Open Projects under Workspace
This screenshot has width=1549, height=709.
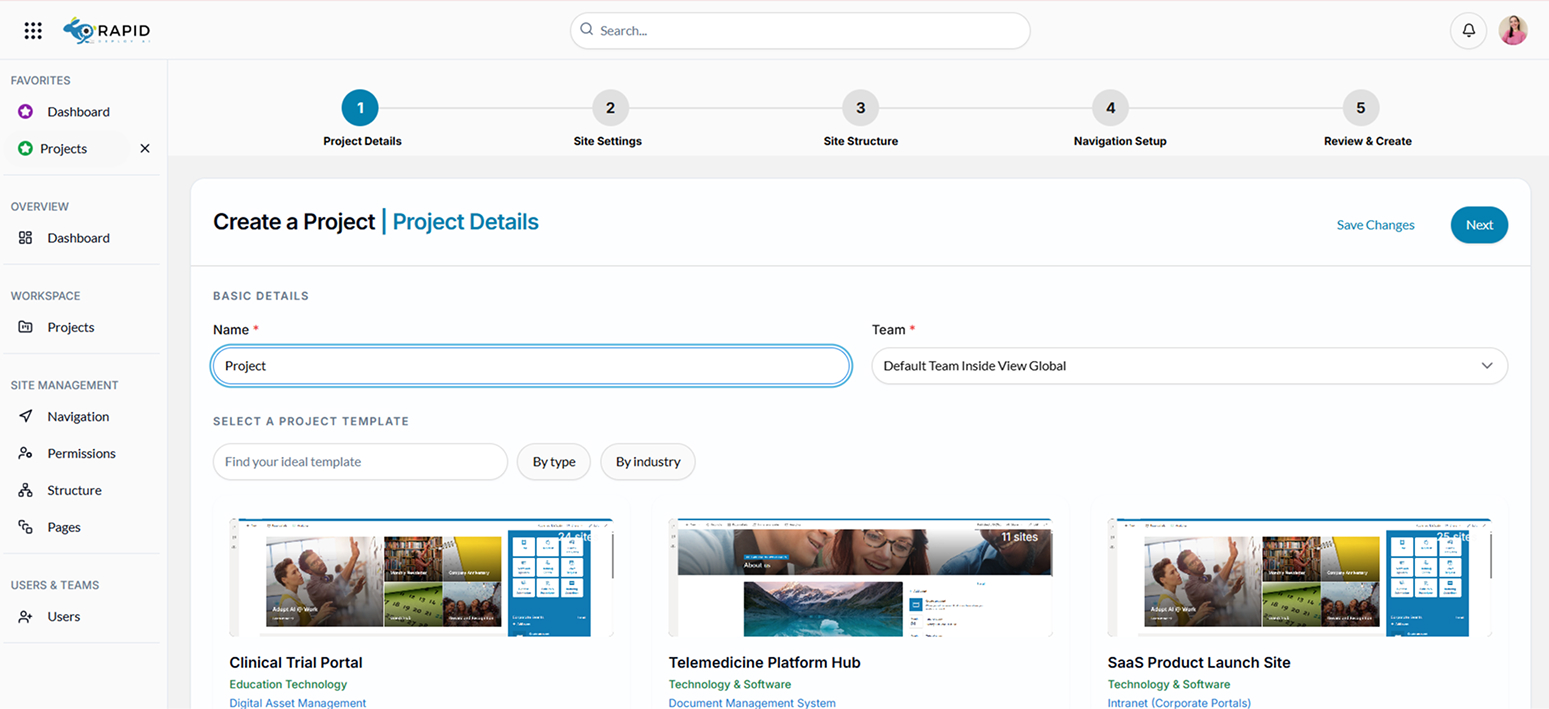(x=70, y=327)
